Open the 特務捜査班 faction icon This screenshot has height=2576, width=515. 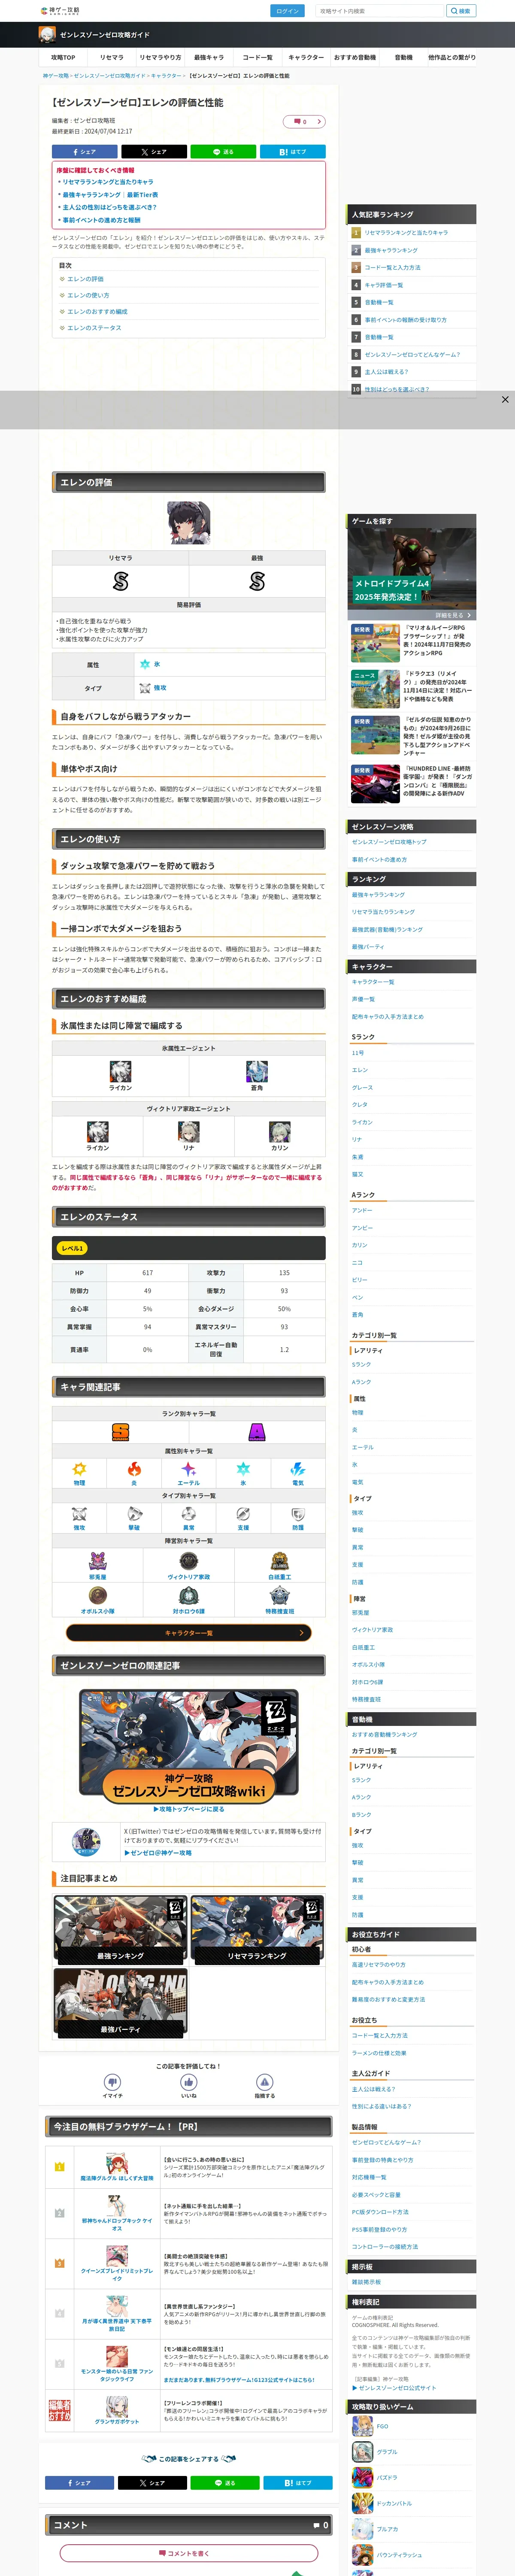[280, 1596]
